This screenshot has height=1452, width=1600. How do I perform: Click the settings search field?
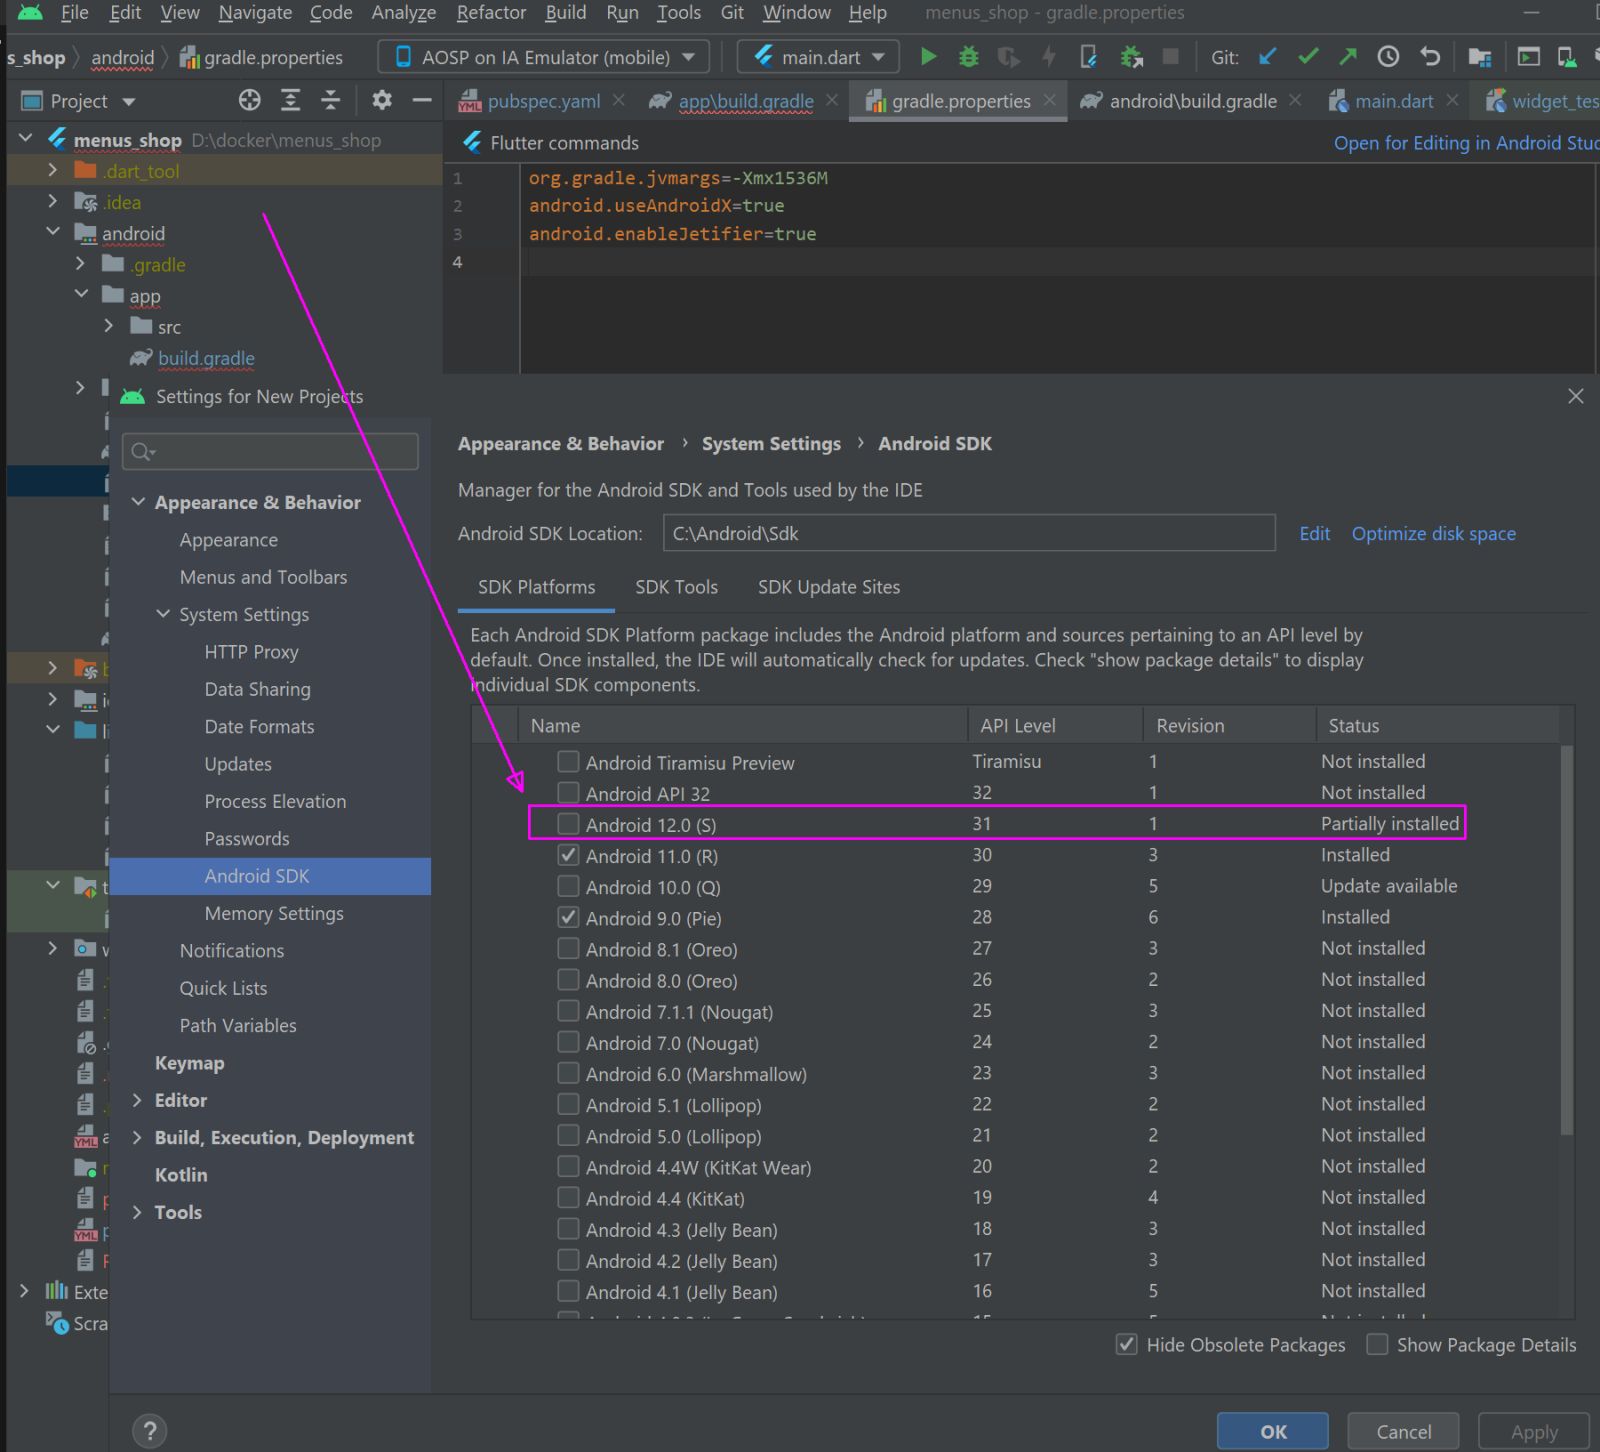pyautogui.click(x=270, y=452)
